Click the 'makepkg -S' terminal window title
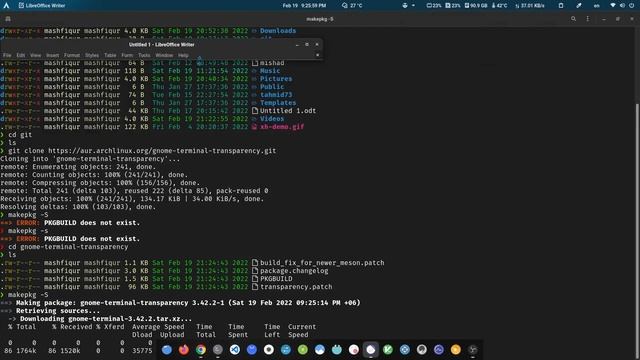640x360 pixels. pos(320,19)
